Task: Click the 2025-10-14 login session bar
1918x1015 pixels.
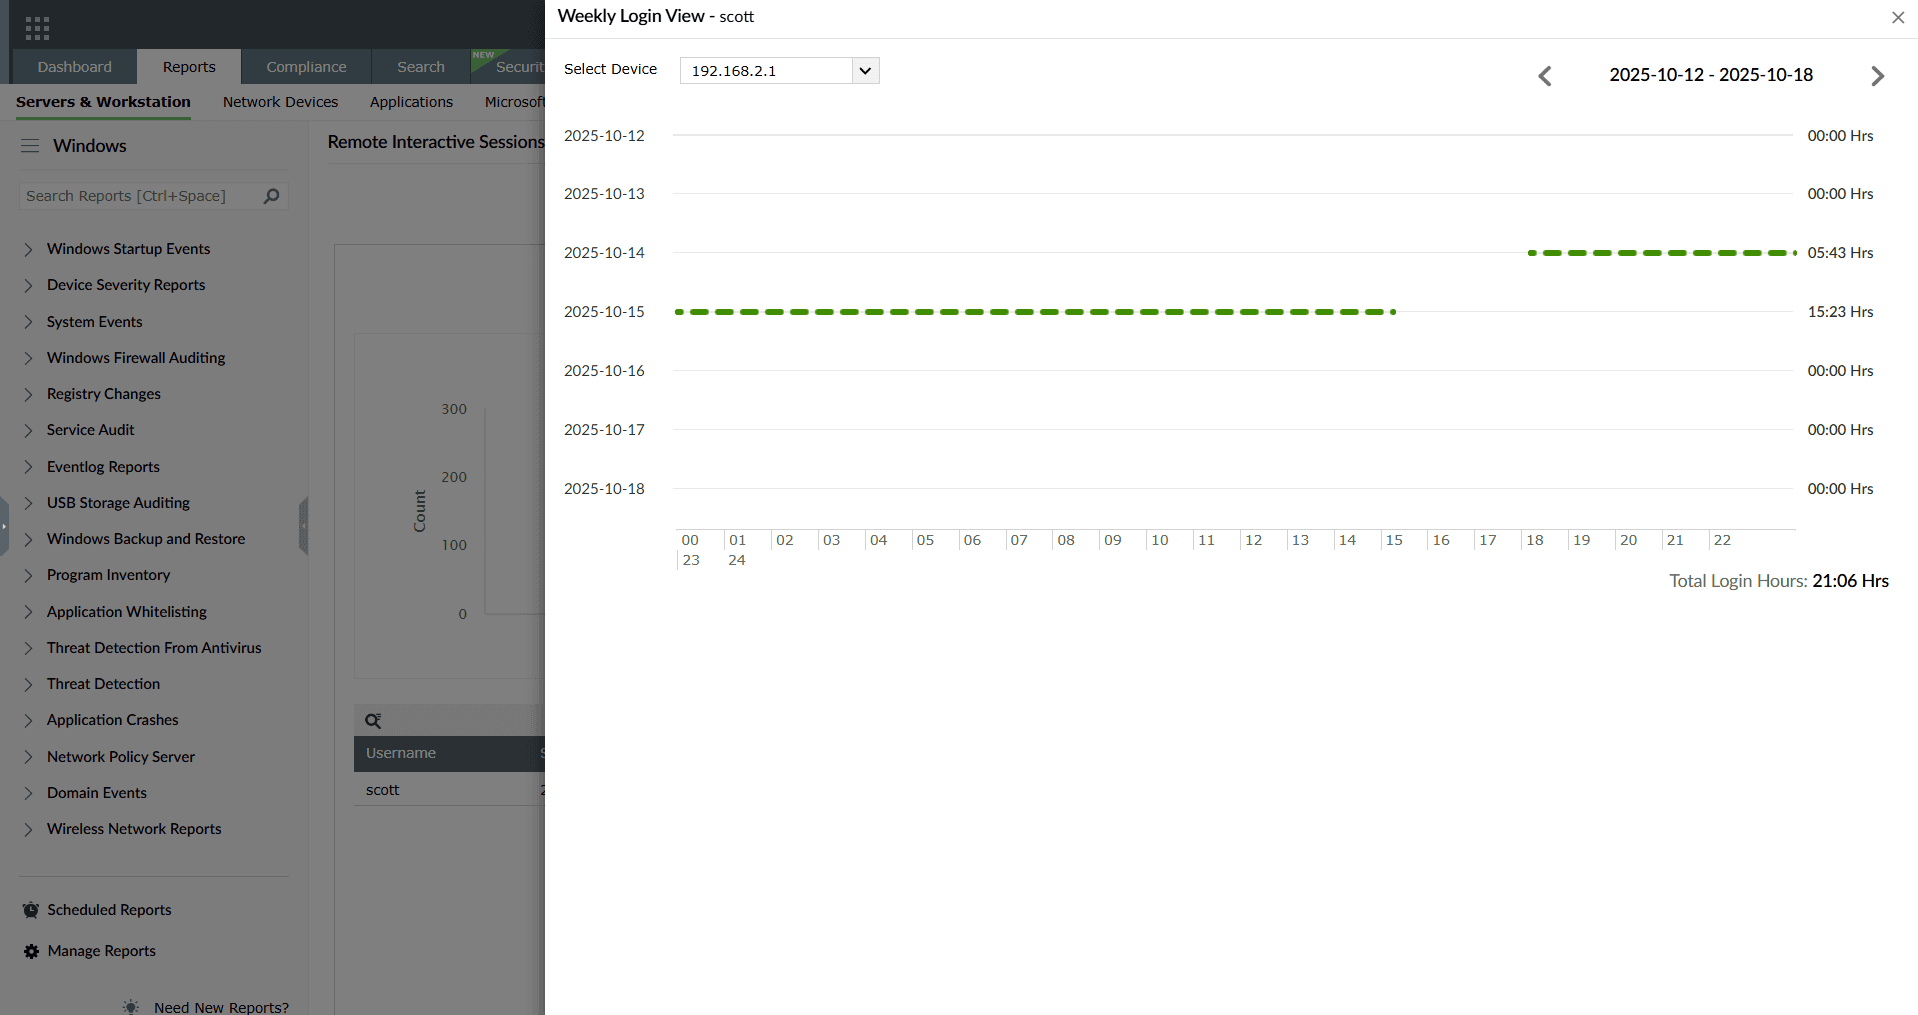Action: click(1662, 253)
